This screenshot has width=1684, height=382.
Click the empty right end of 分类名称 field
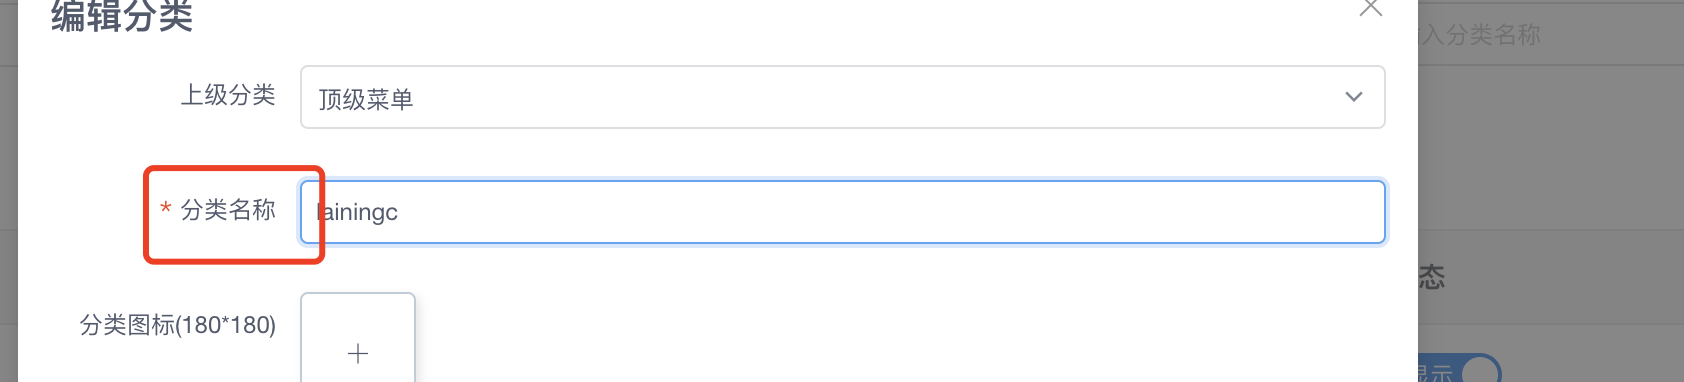pos(1200,212)
